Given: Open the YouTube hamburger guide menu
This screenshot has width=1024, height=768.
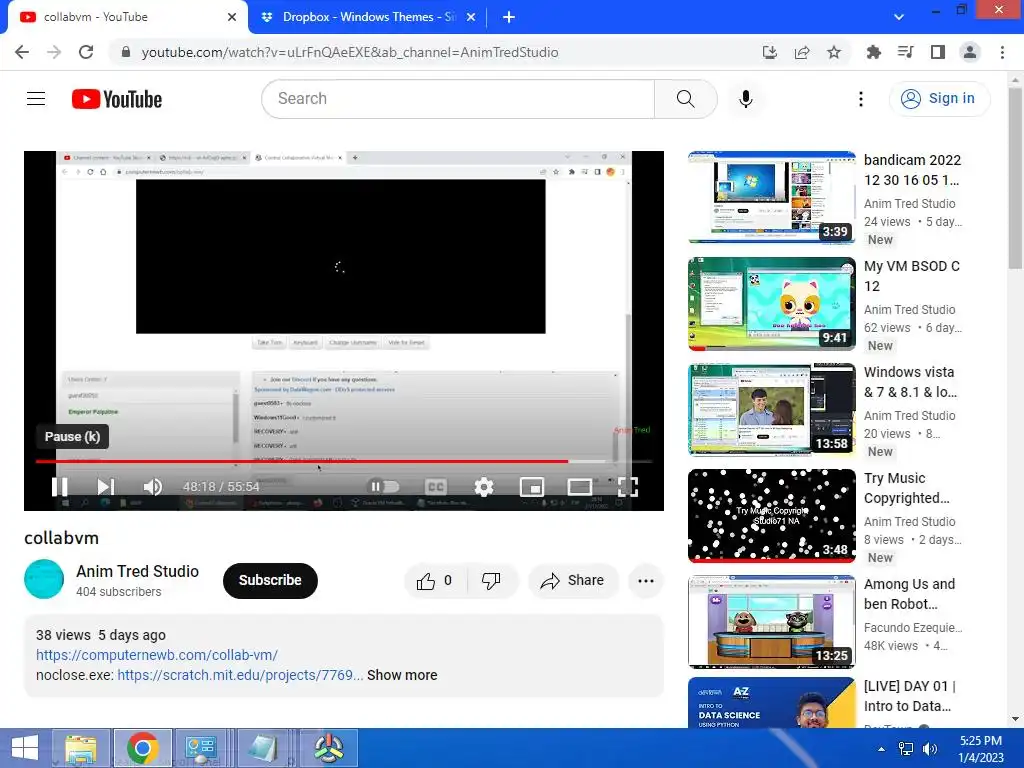Looking at the screenshot, I should tap(36, 99).
